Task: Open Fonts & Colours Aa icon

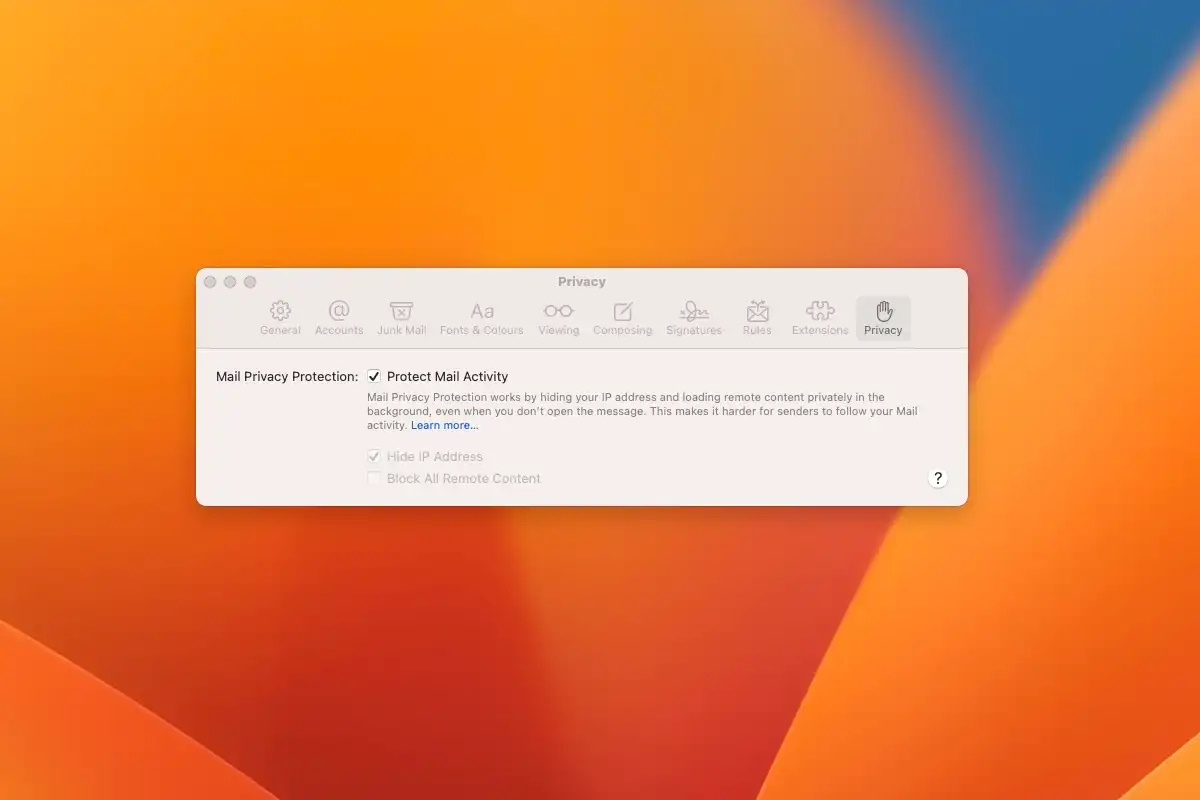Action: pos(482,311)
